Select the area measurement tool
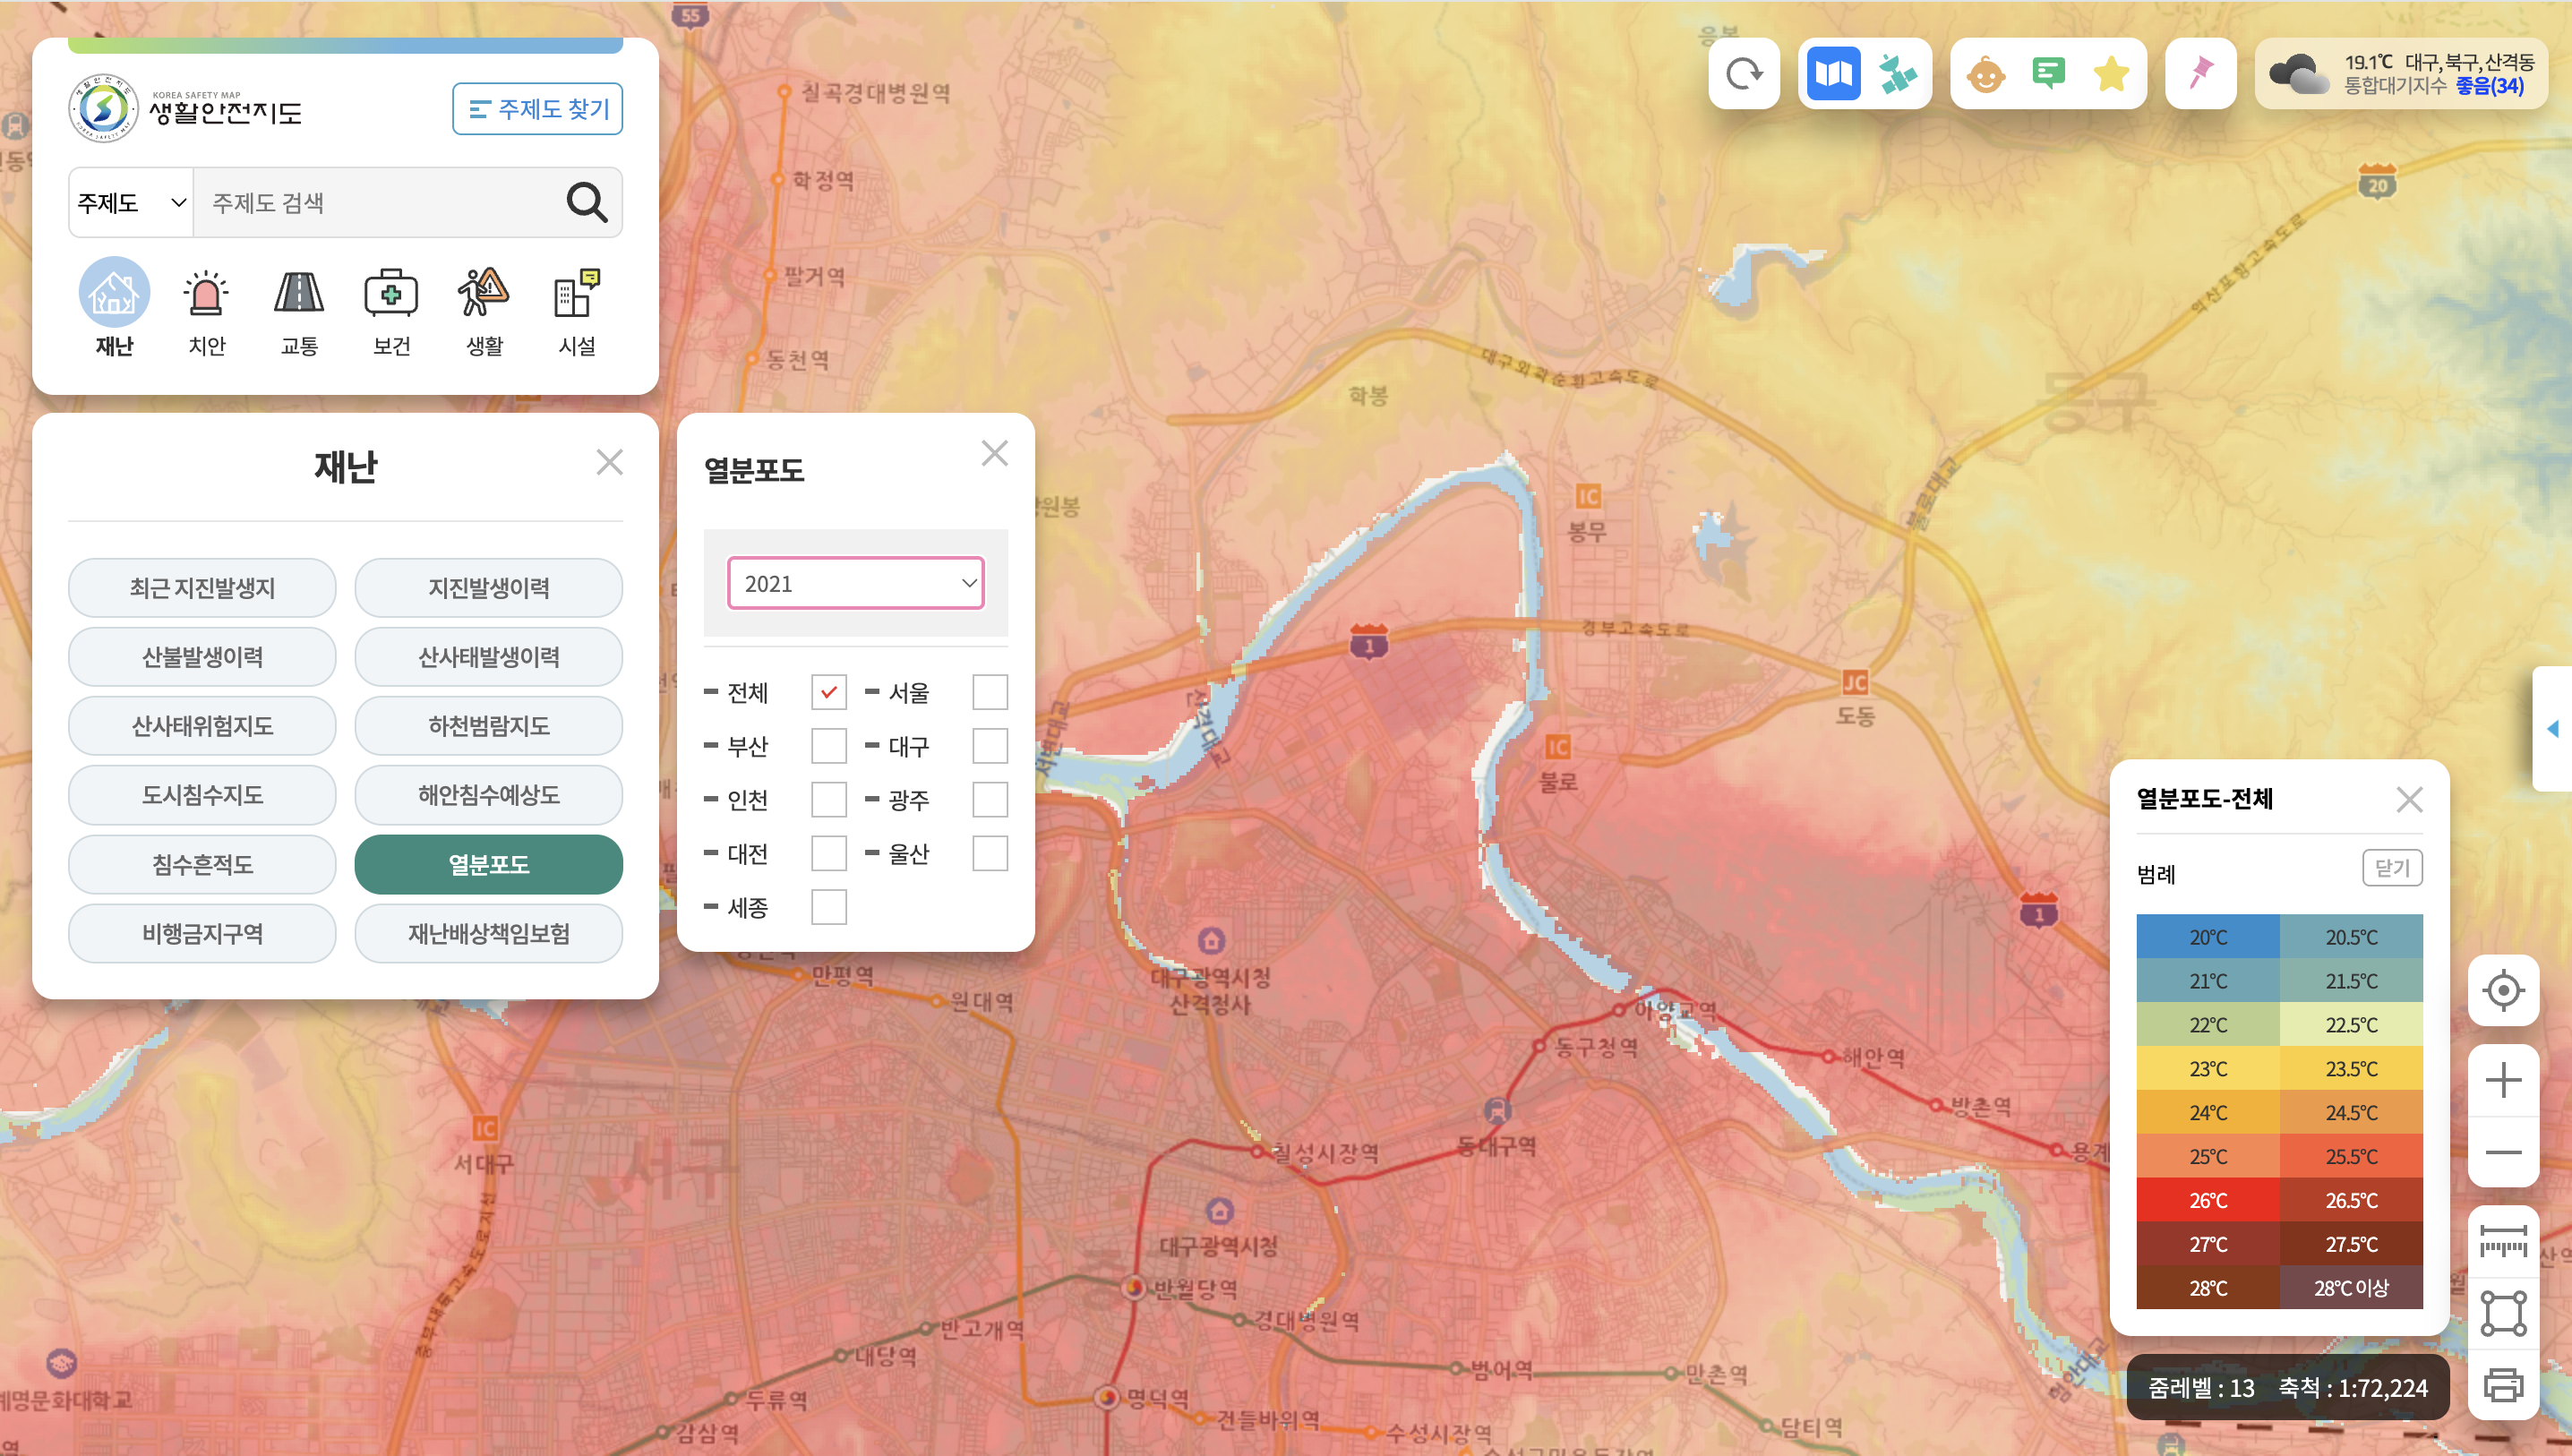Image resolution: width=2572 pixels, height=1456 pixels. coord(2503,1313)
